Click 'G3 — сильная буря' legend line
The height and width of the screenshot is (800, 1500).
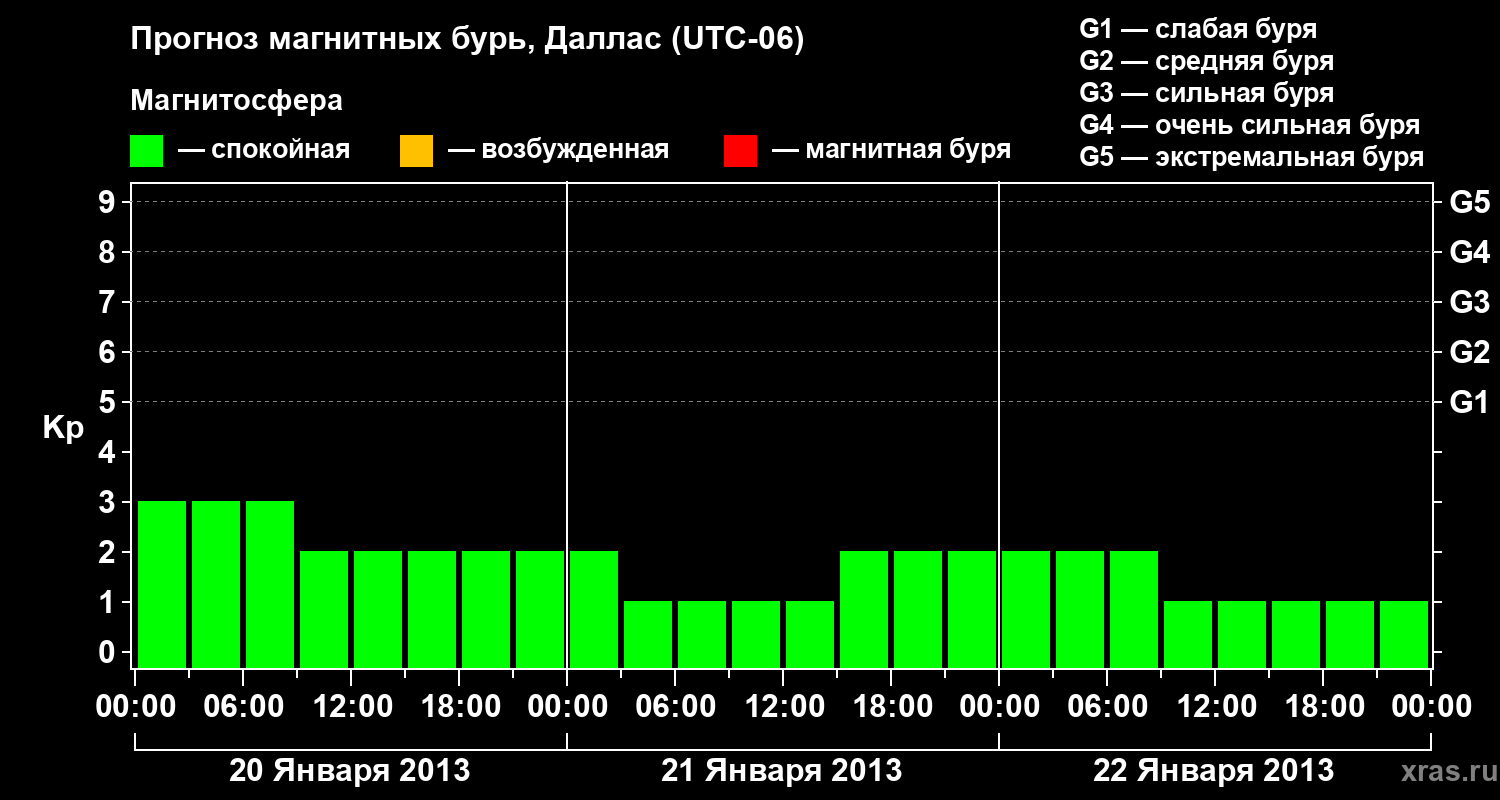coord(1207,93)
